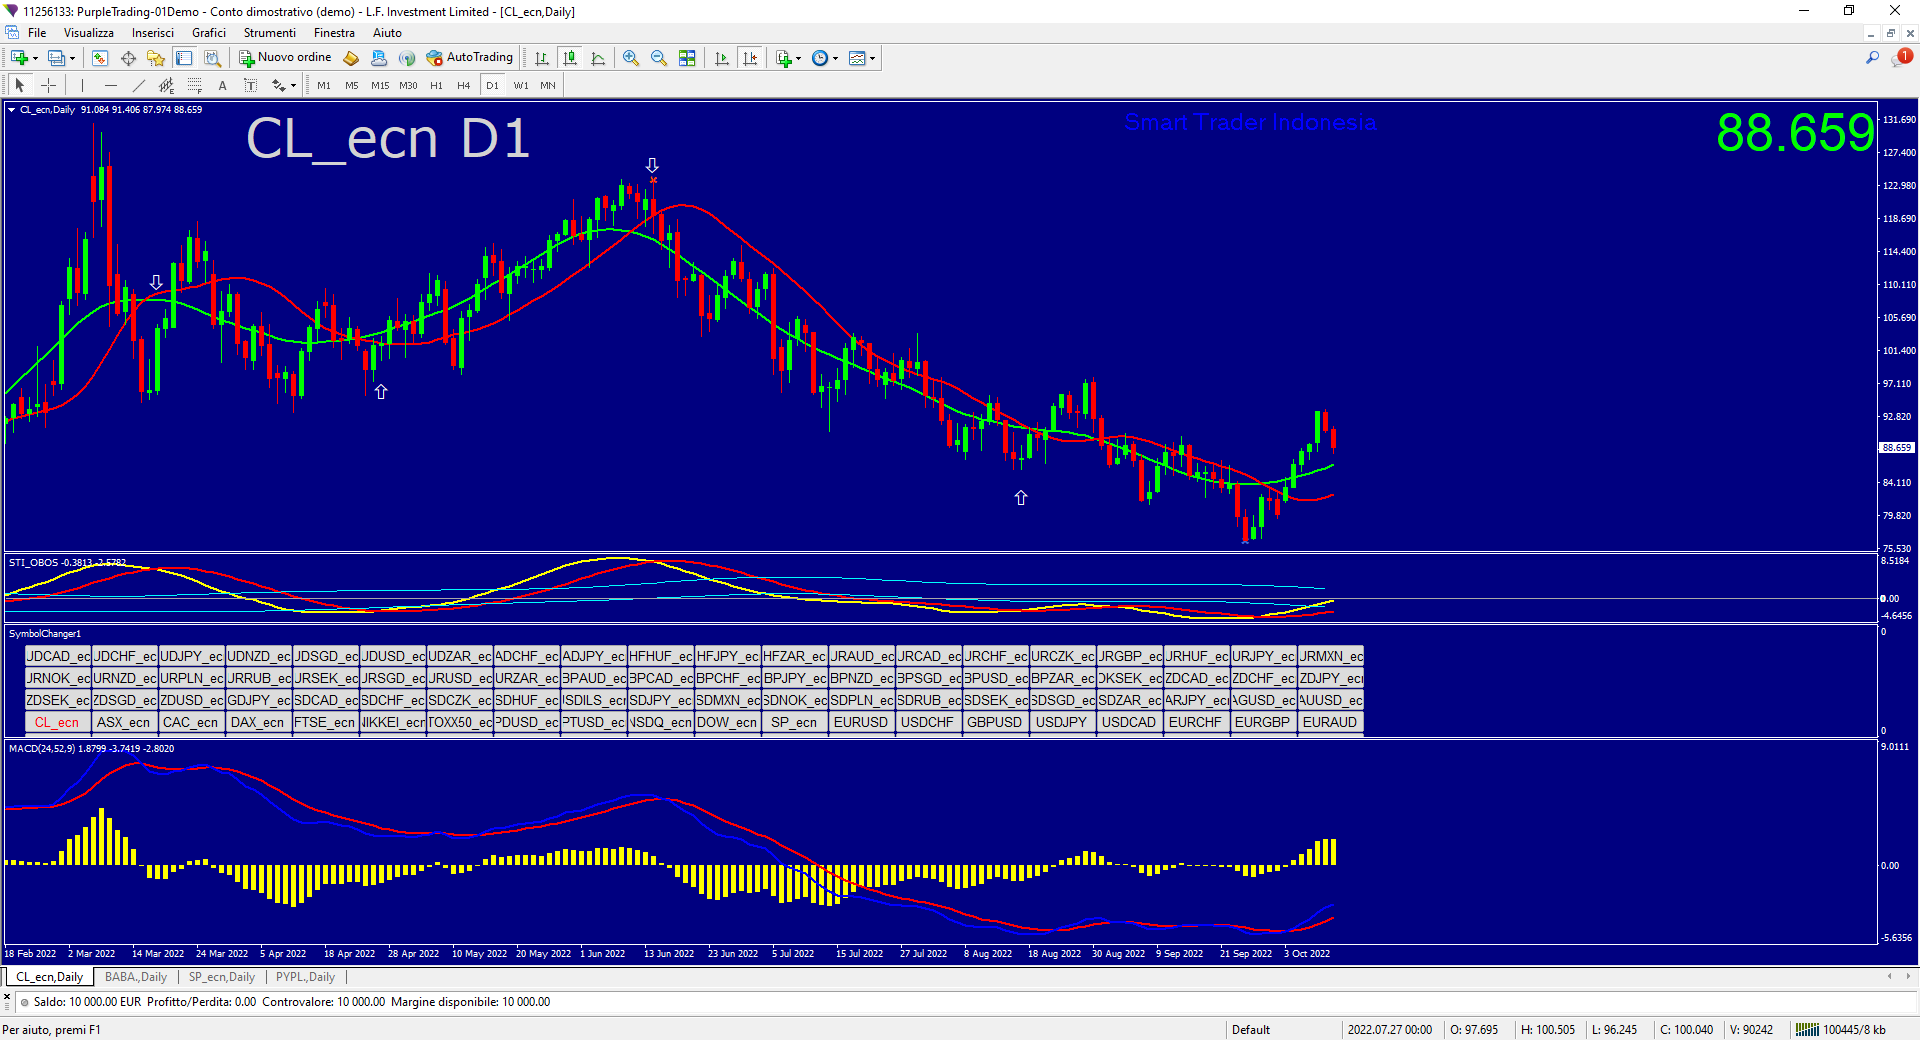The image size is (1920, 1040).
Task: Open the VPS cloud icon
Action: coord(379,58)
